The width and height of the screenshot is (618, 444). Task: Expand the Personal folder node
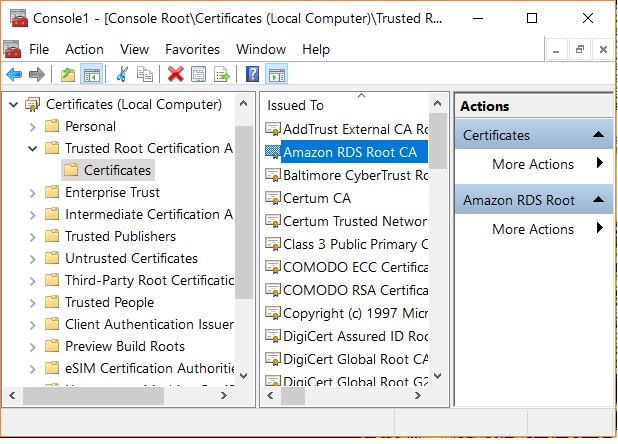tap(33, 127)
